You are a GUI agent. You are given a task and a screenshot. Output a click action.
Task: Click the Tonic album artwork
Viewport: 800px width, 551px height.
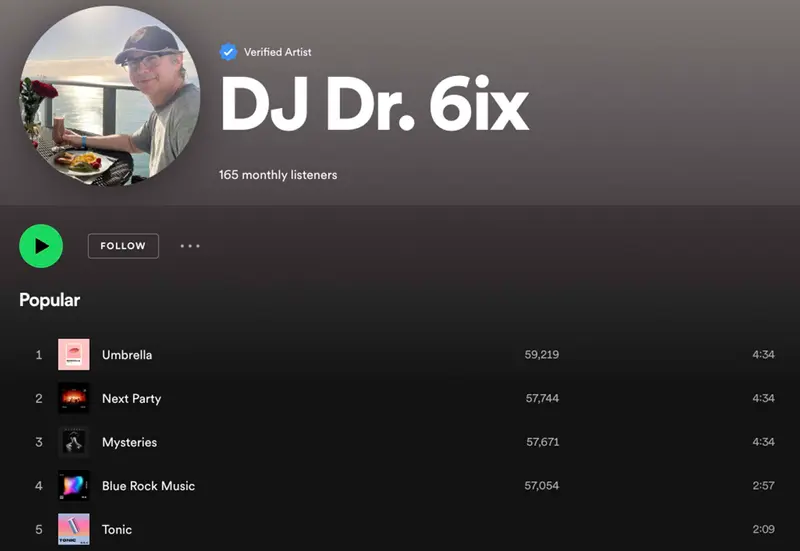click(x=73, y=529)
